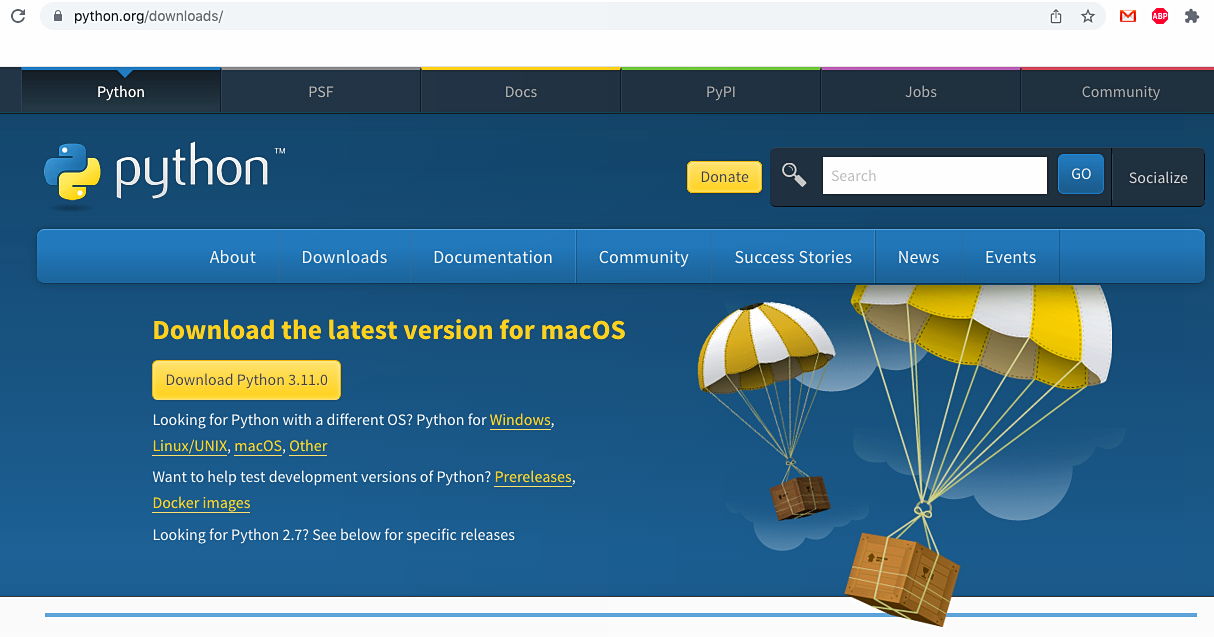Follow the Windows link
The width and height of the screenshot is (1214, 637).
click(x=520, y=420)
